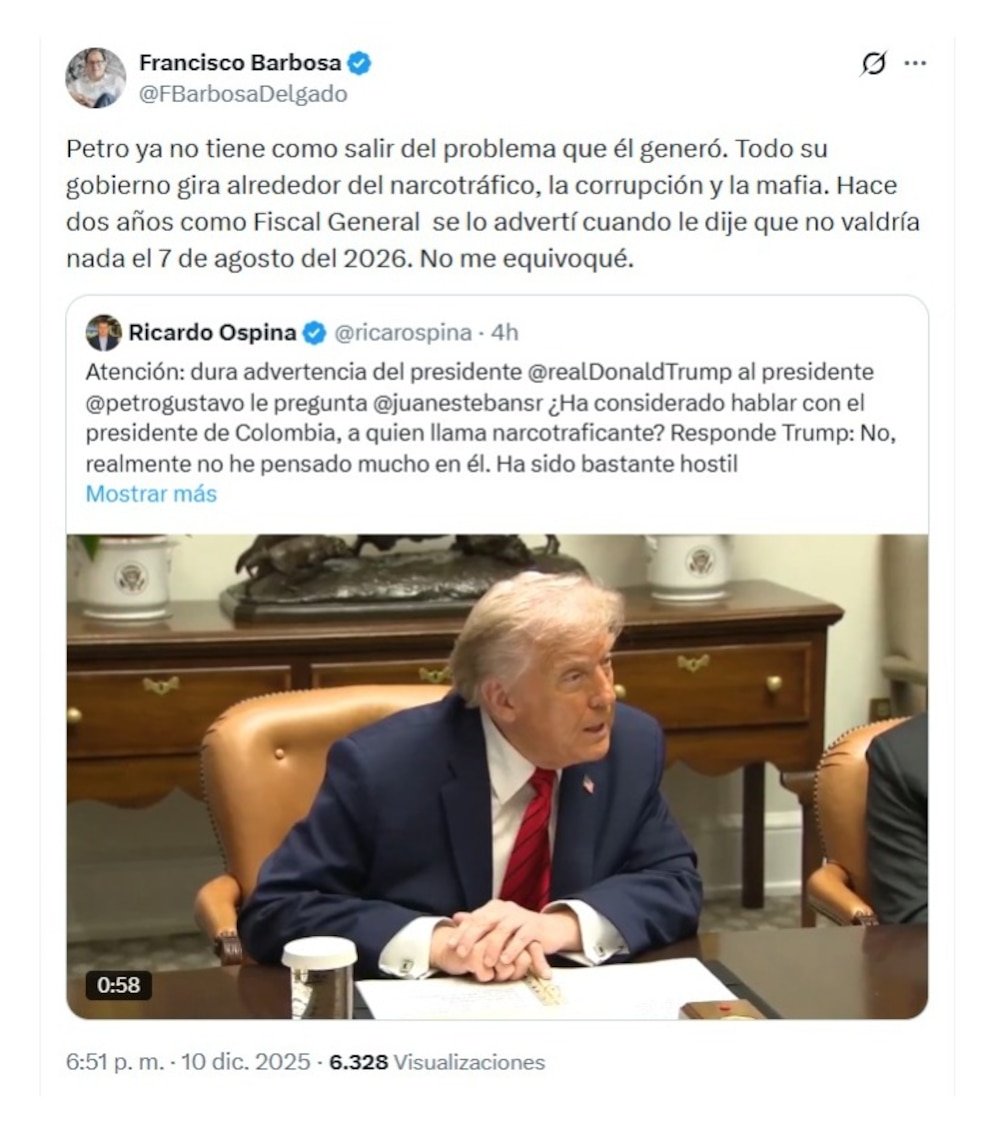Screen dimensions: 992x1147
Task: Click the 6.328 Visualizaciones count
Action: (x=437, y=1062)
